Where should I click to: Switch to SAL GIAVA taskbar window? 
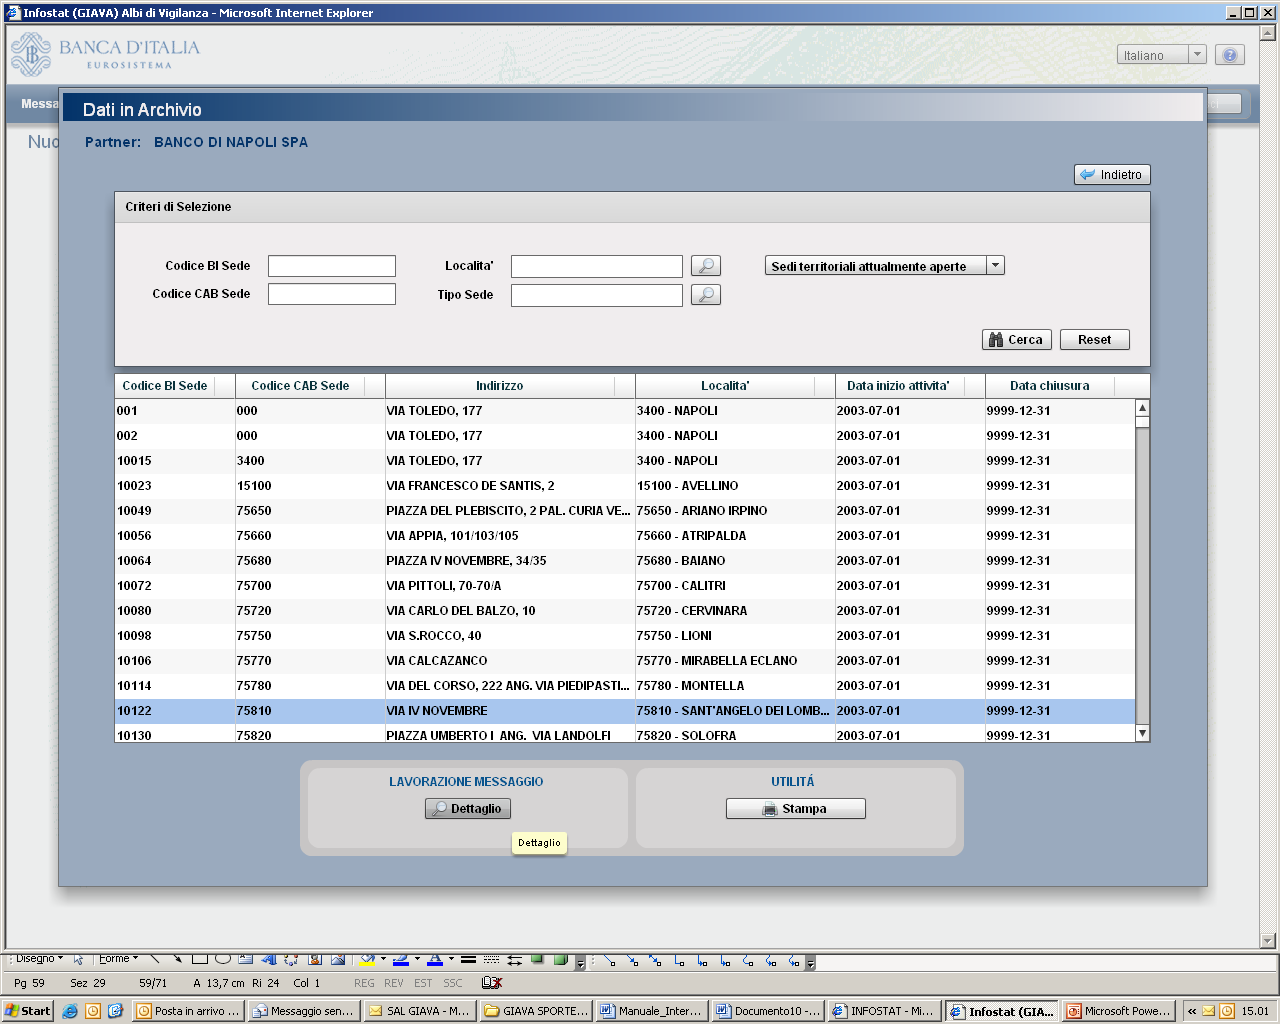[x=419, y=1011]
